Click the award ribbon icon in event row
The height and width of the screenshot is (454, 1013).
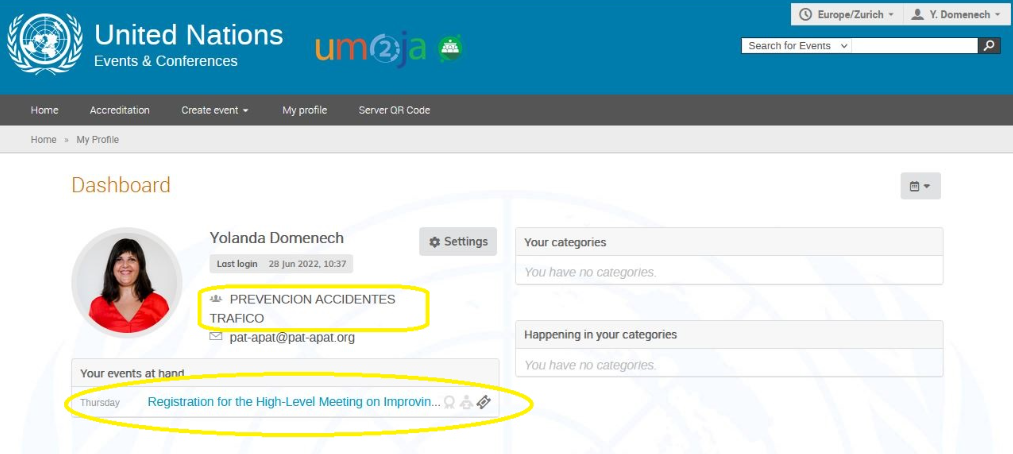tap(449, 402)
